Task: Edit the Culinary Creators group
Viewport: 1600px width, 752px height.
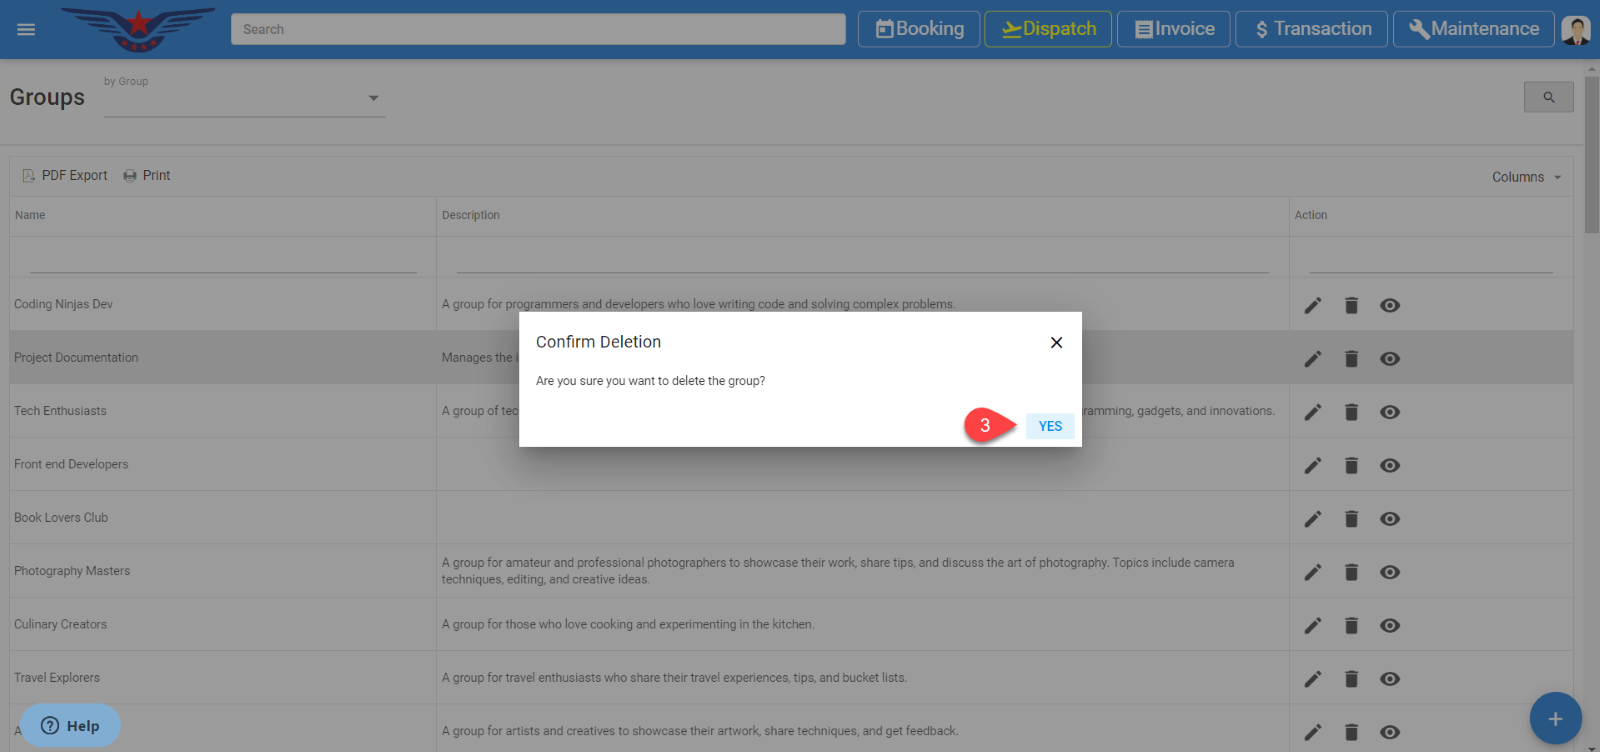Action: point(1312,625)
